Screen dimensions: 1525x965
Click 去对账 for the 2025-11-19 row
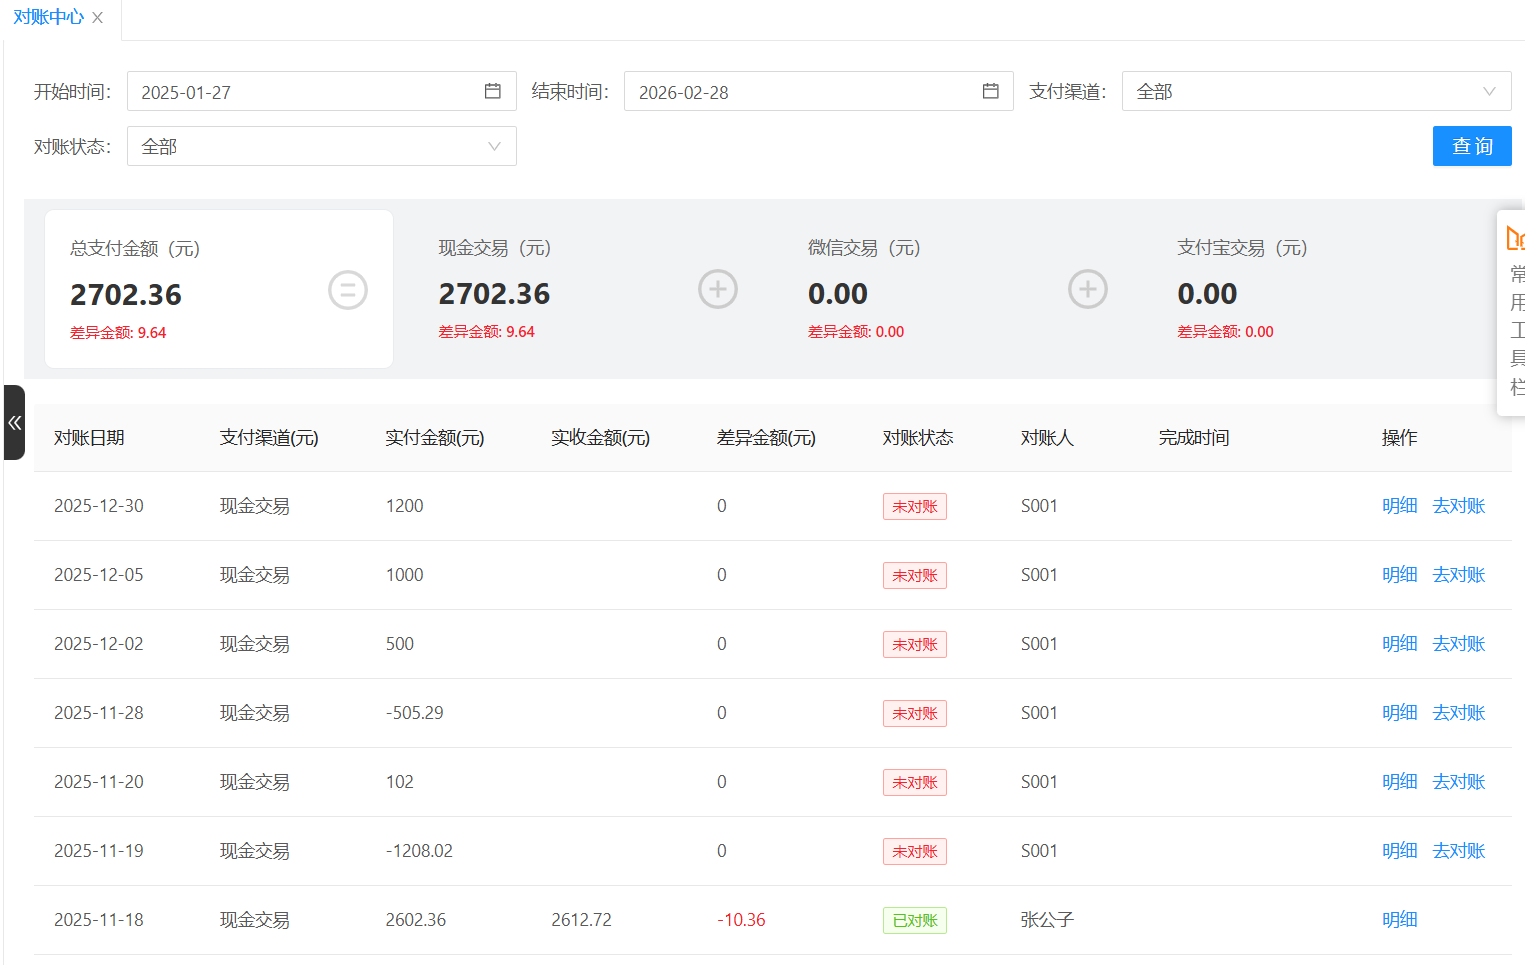(1458, 851)
